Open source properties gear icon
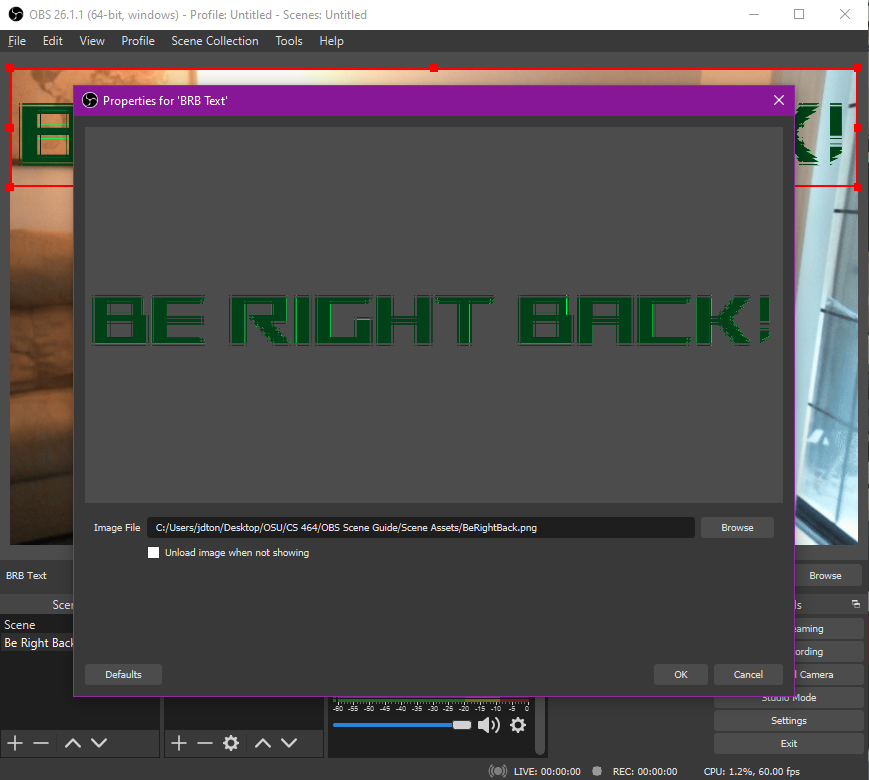 (x=231, y=743)
